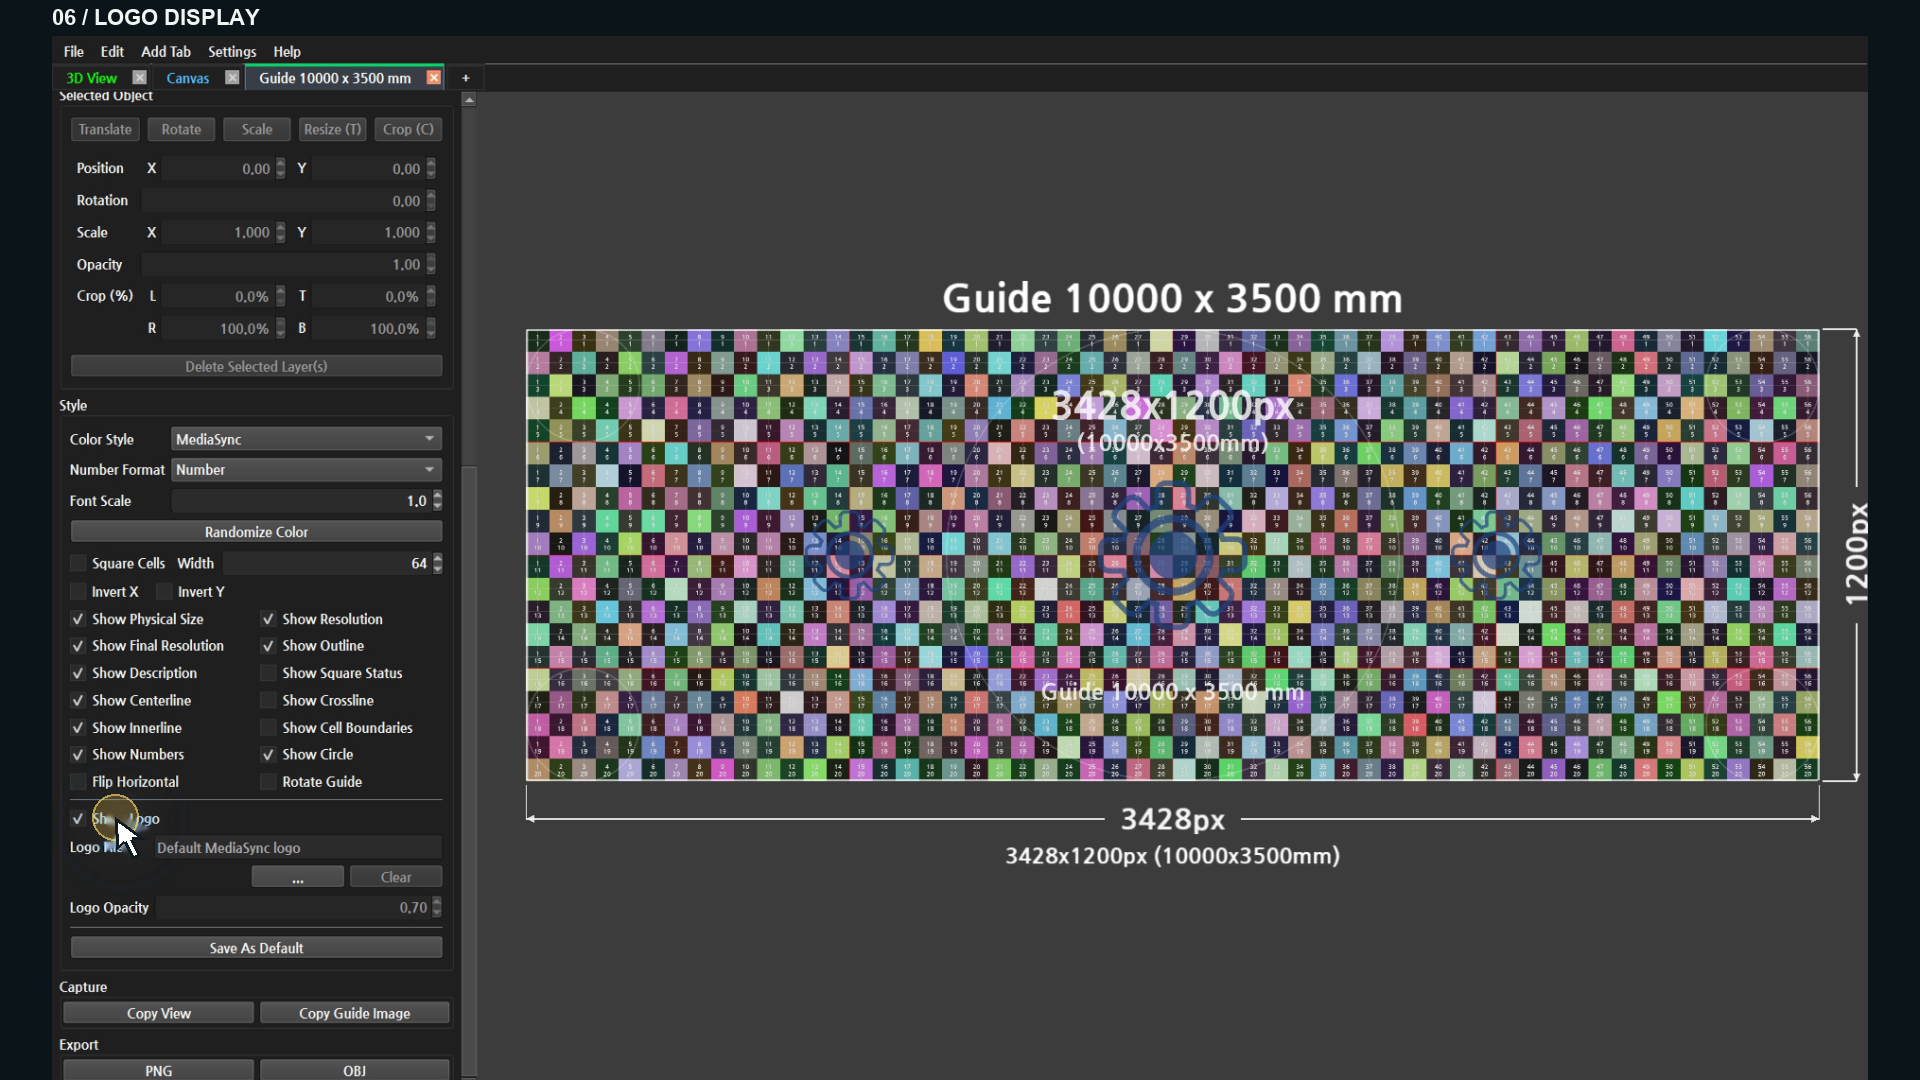The height and width of the screenshot is (1080, 1920).
Task: Enable Invert Y checkbox
Action: point(165,592)
